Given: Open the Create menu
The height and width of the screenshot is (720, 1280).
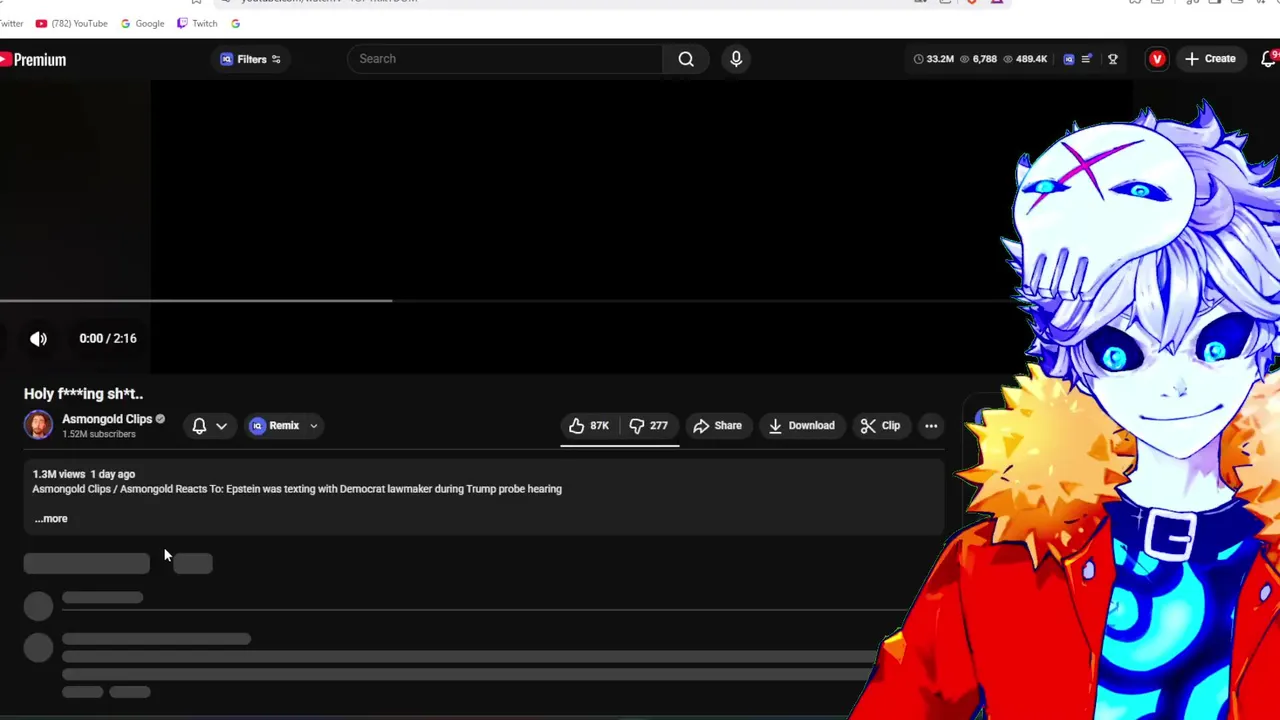Looking at the screenshot, I should (1210, 59).
